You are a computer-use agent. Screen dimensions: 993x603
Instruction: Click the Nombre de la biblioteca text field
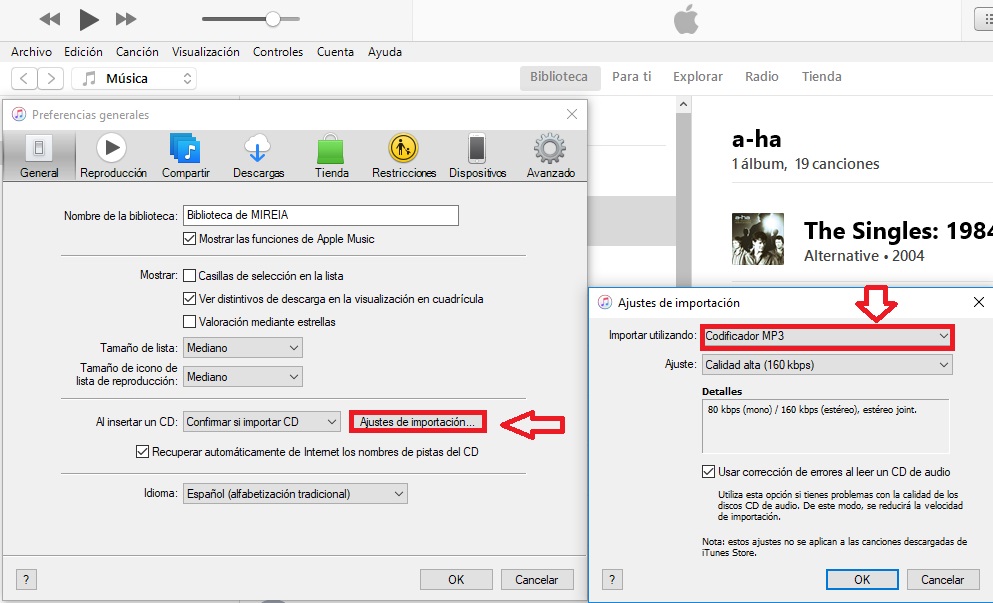click(321, 215)
